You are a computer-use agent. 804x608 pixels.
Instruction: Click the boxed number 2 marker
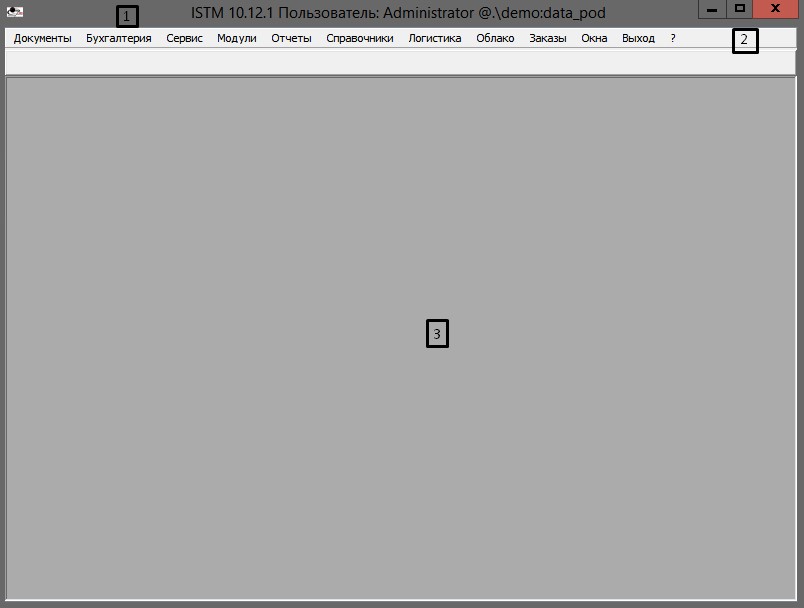click(x=744, y=41)
